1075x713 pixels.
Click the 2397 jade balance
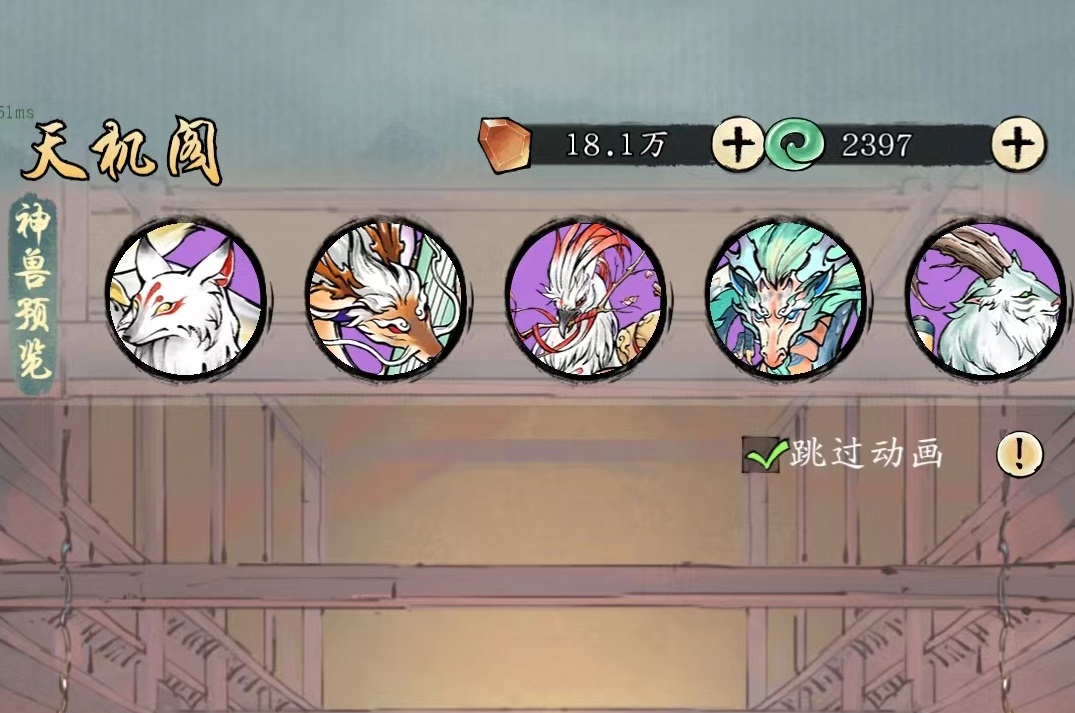click(x=877, y=145)
